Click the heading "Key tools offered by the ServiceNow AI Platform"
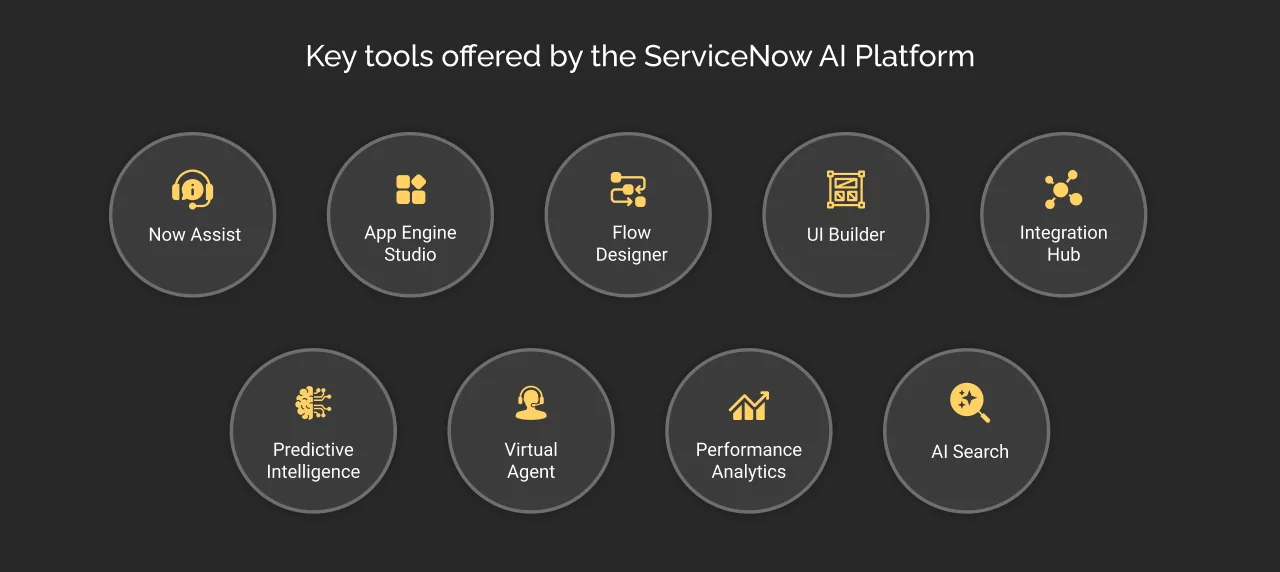This screenshot has width=1280, height=572. coord(640,56)
